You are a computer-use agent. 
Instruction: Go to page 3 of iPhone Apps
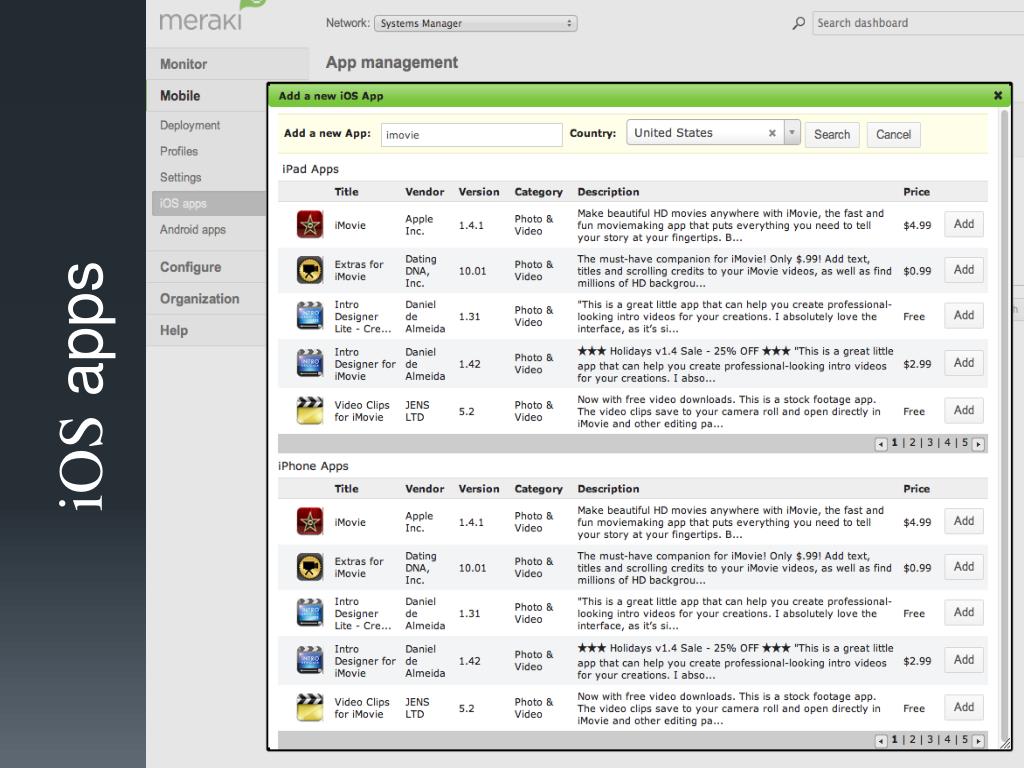pyautogui.click(x=930, y=740)
